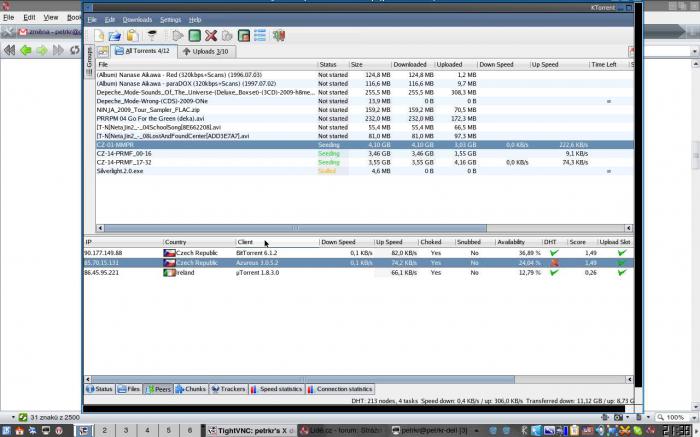Switch to the Uploads 3/10 tab
The image size is (700, 437).
coord(206,51)
